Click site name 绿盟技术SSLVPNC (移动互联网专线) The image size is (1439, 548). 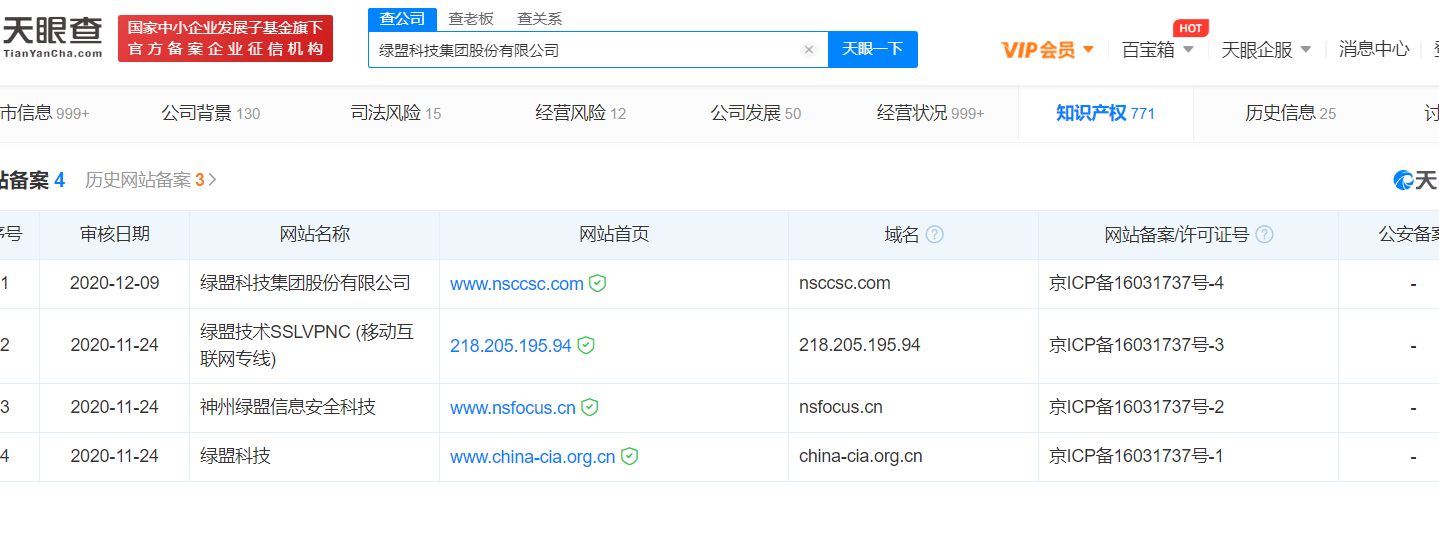click(307, 345)
